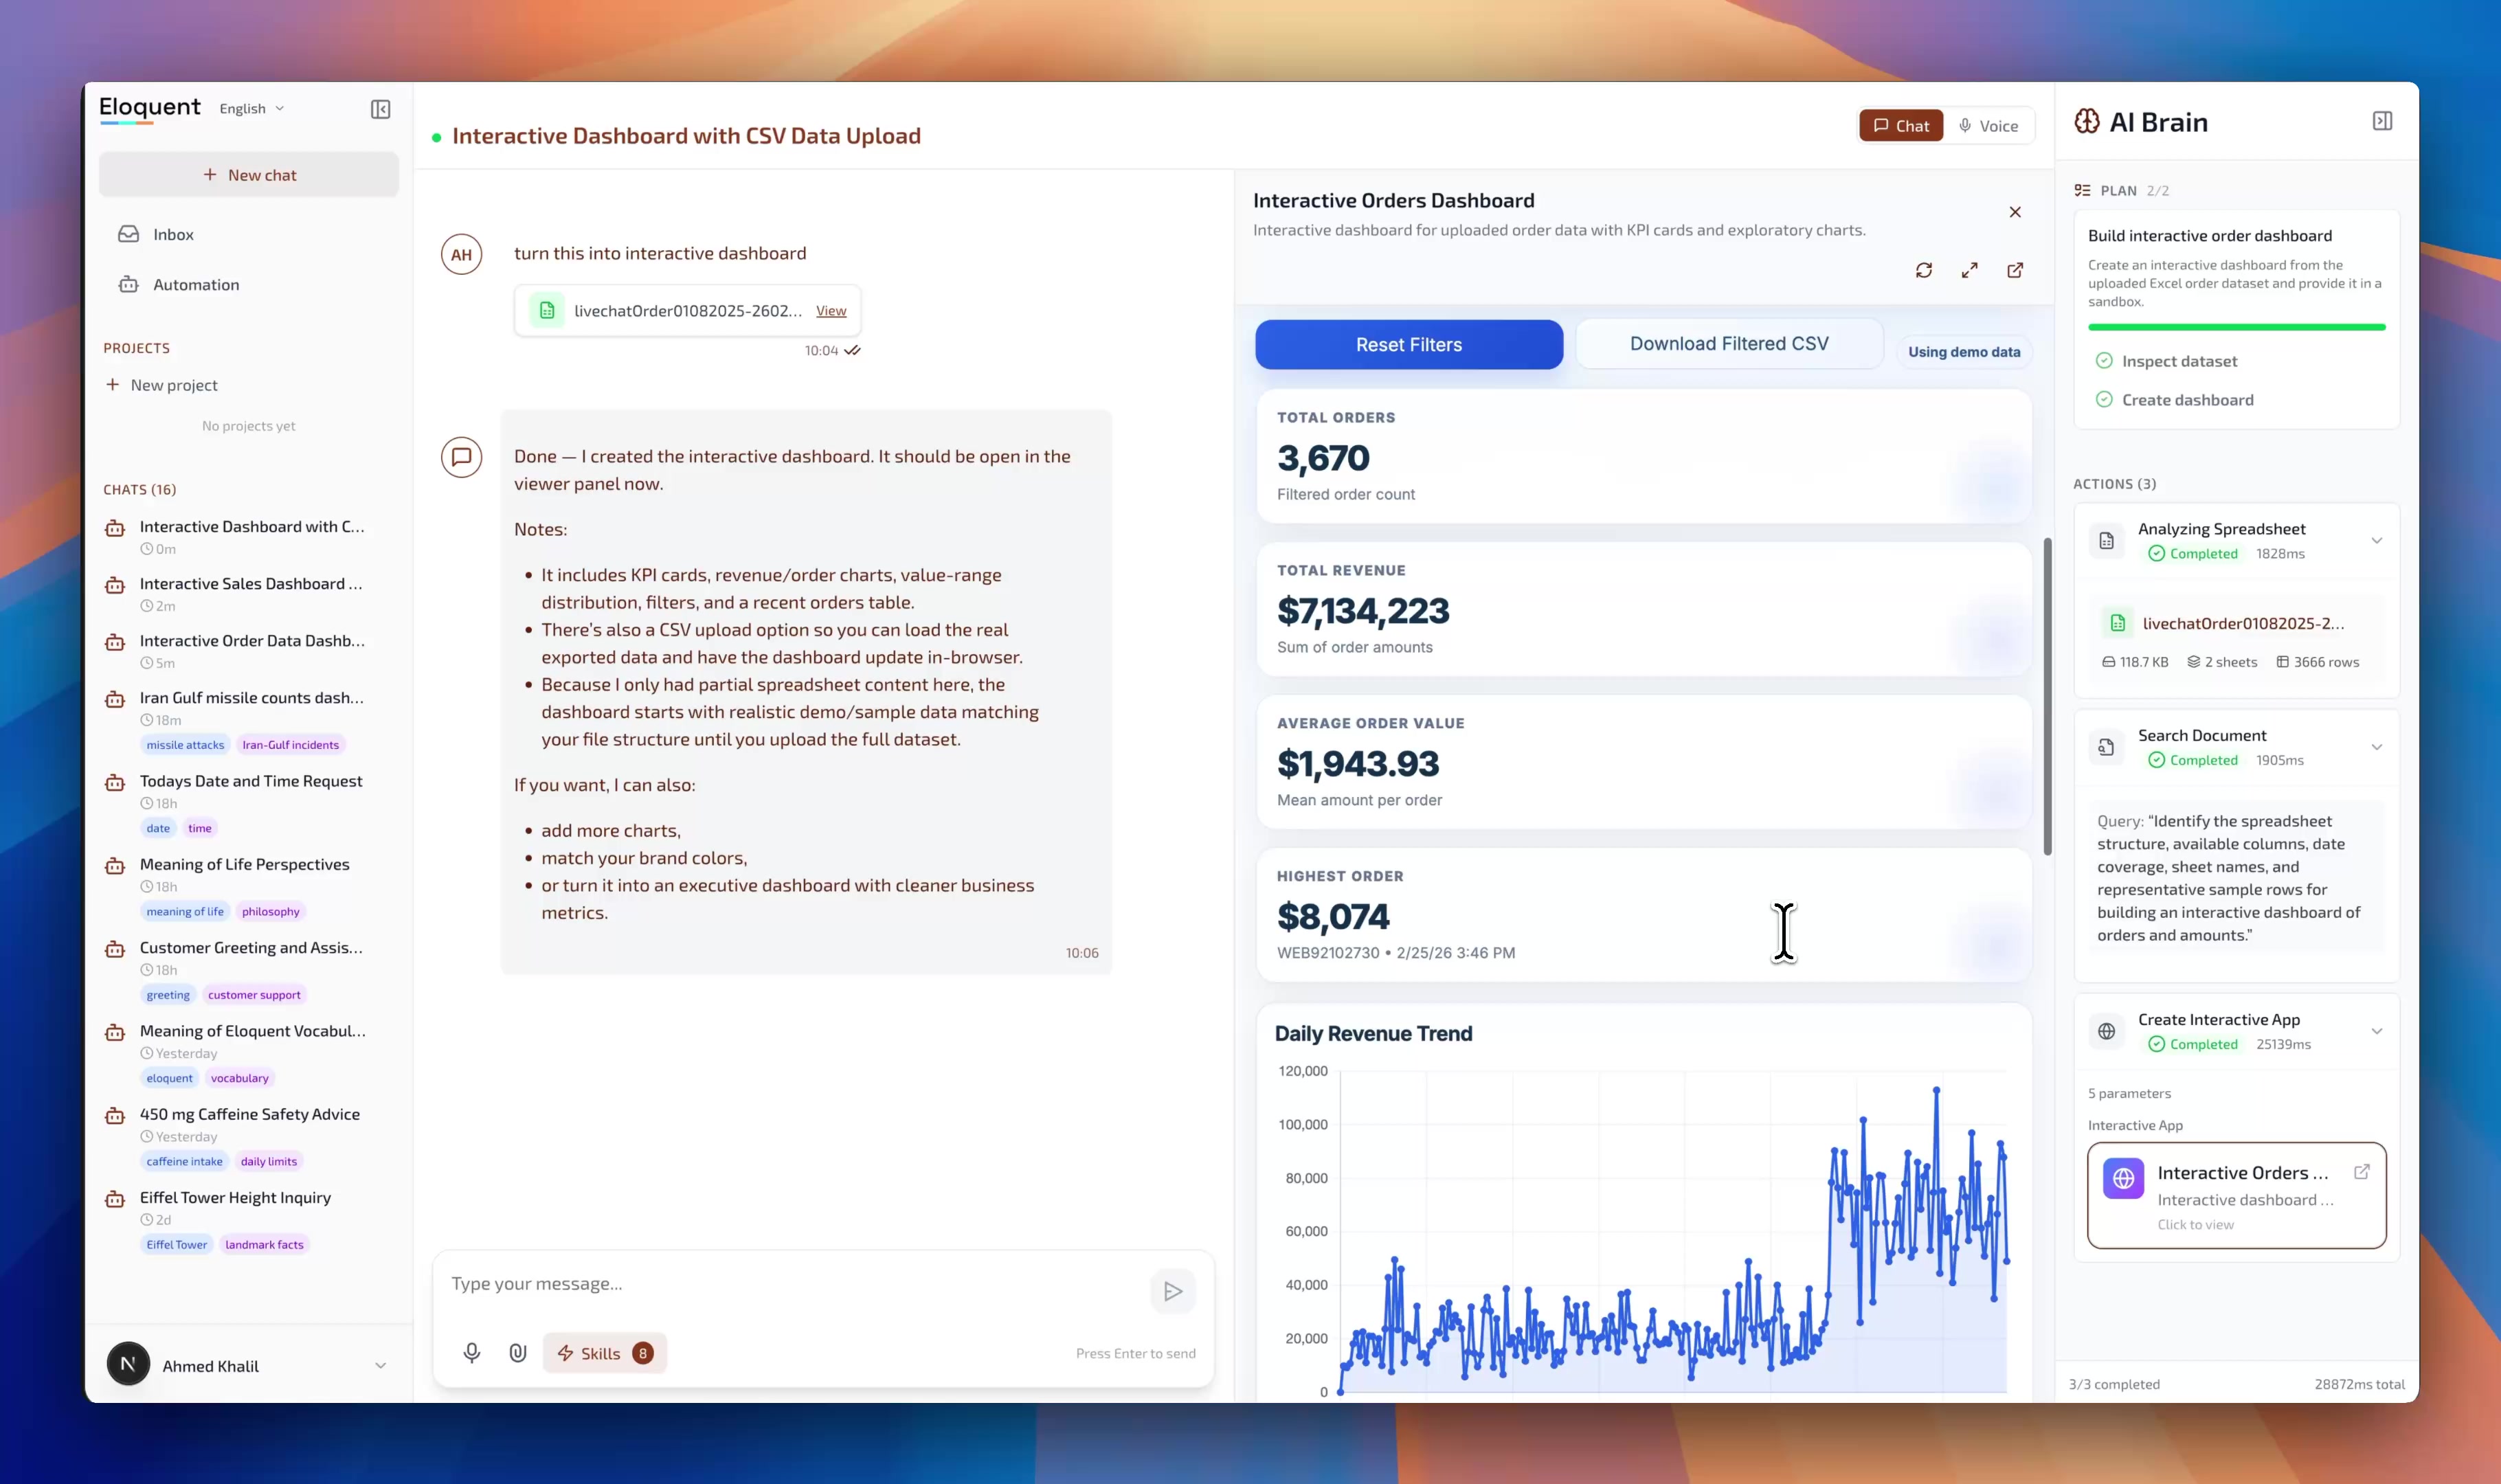
Task: Click the AH user avatar
Action: (461, 254)
